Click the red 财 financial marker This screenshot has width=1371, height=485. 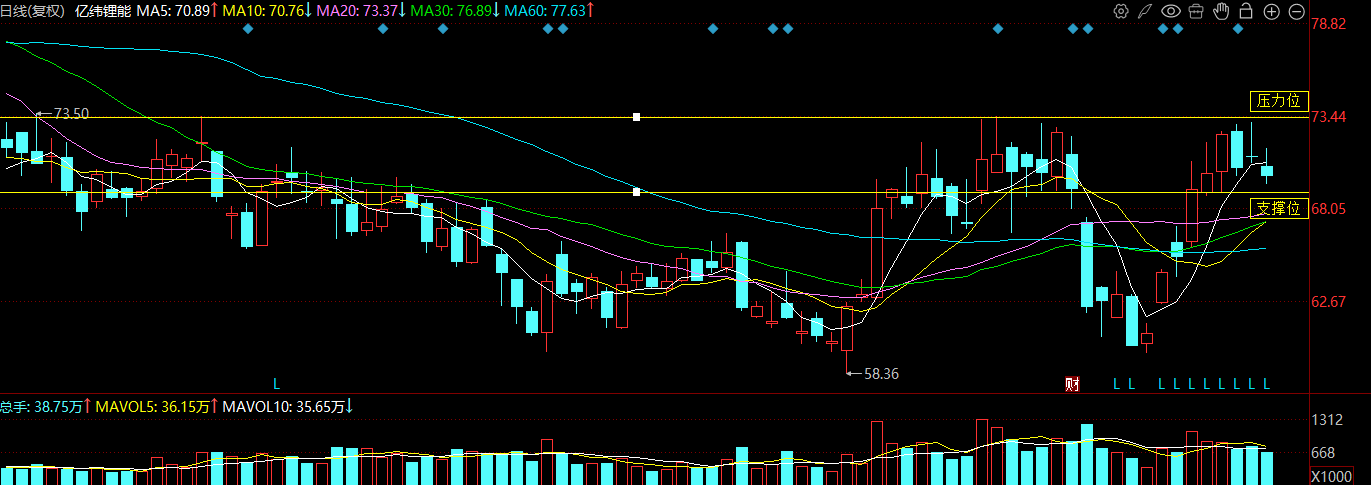1073,383
